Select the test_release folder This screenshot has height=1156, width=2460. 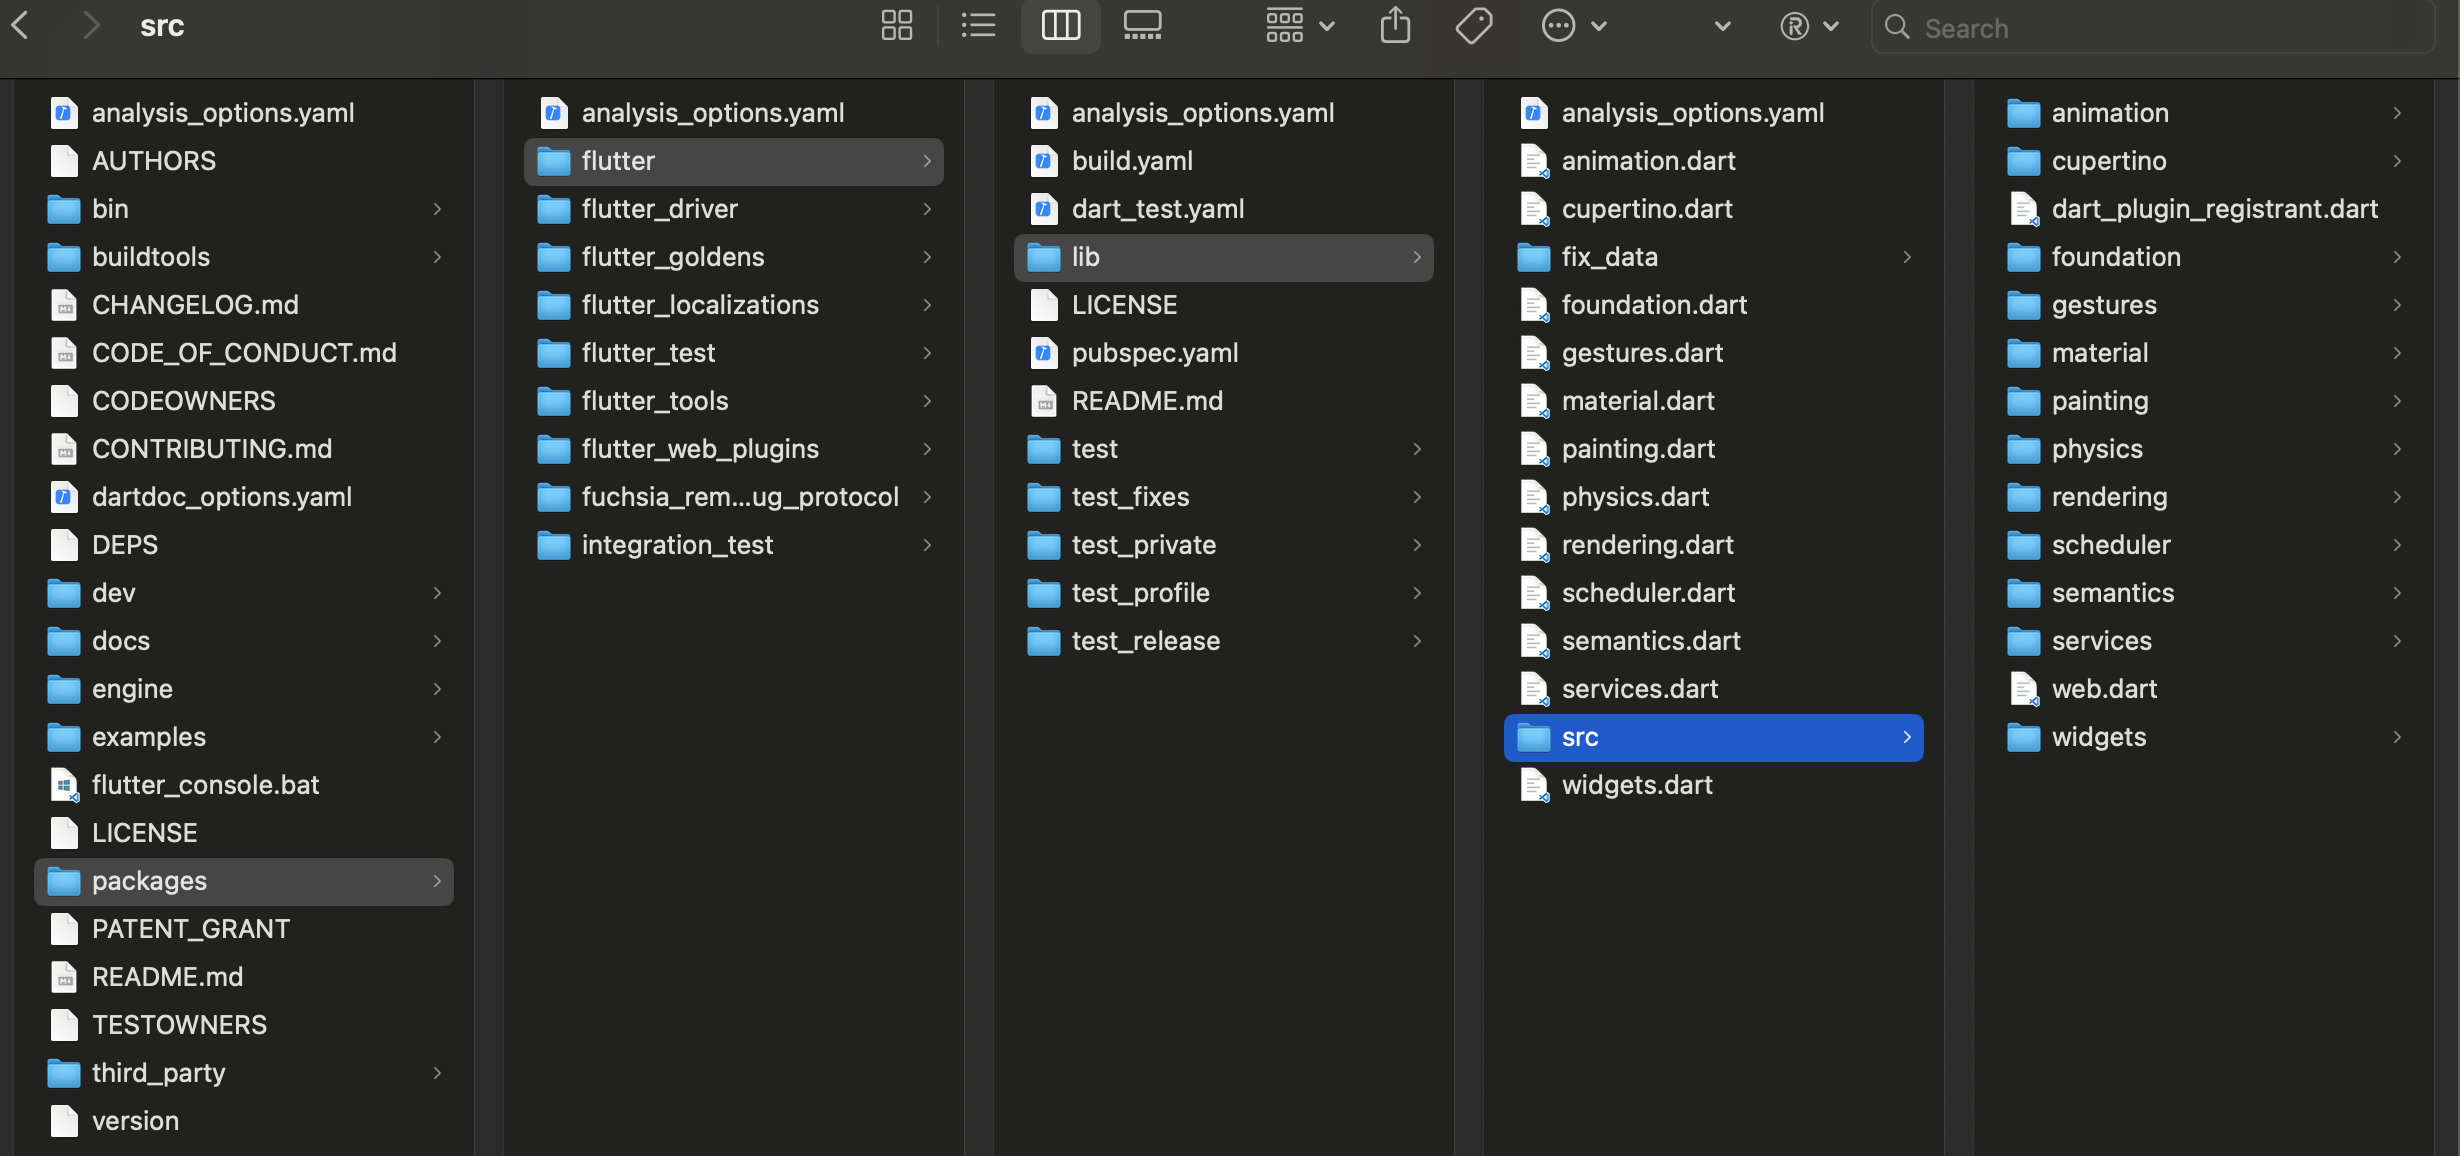click(x=1224, y=641)
